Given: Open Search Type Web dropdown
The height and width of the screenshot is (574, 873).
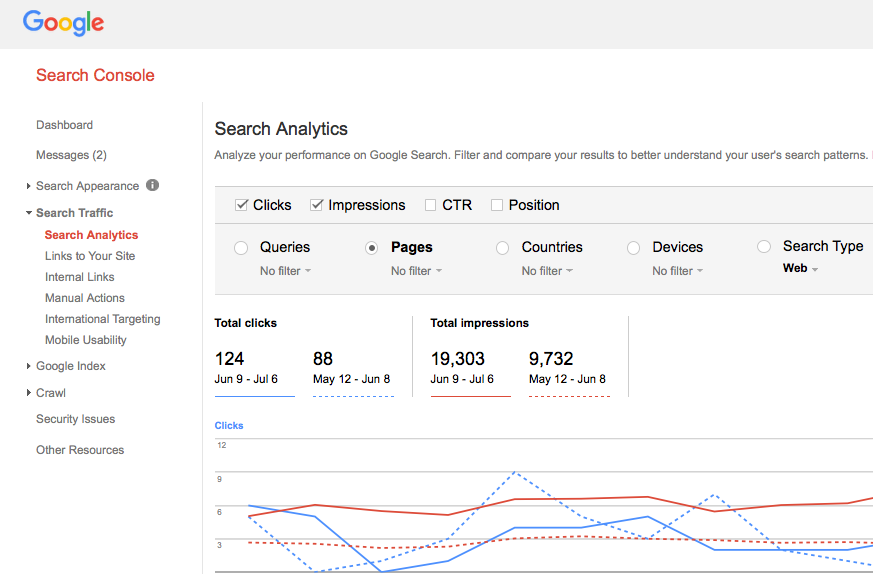Looking at the screenshot, I should [801, 268].
